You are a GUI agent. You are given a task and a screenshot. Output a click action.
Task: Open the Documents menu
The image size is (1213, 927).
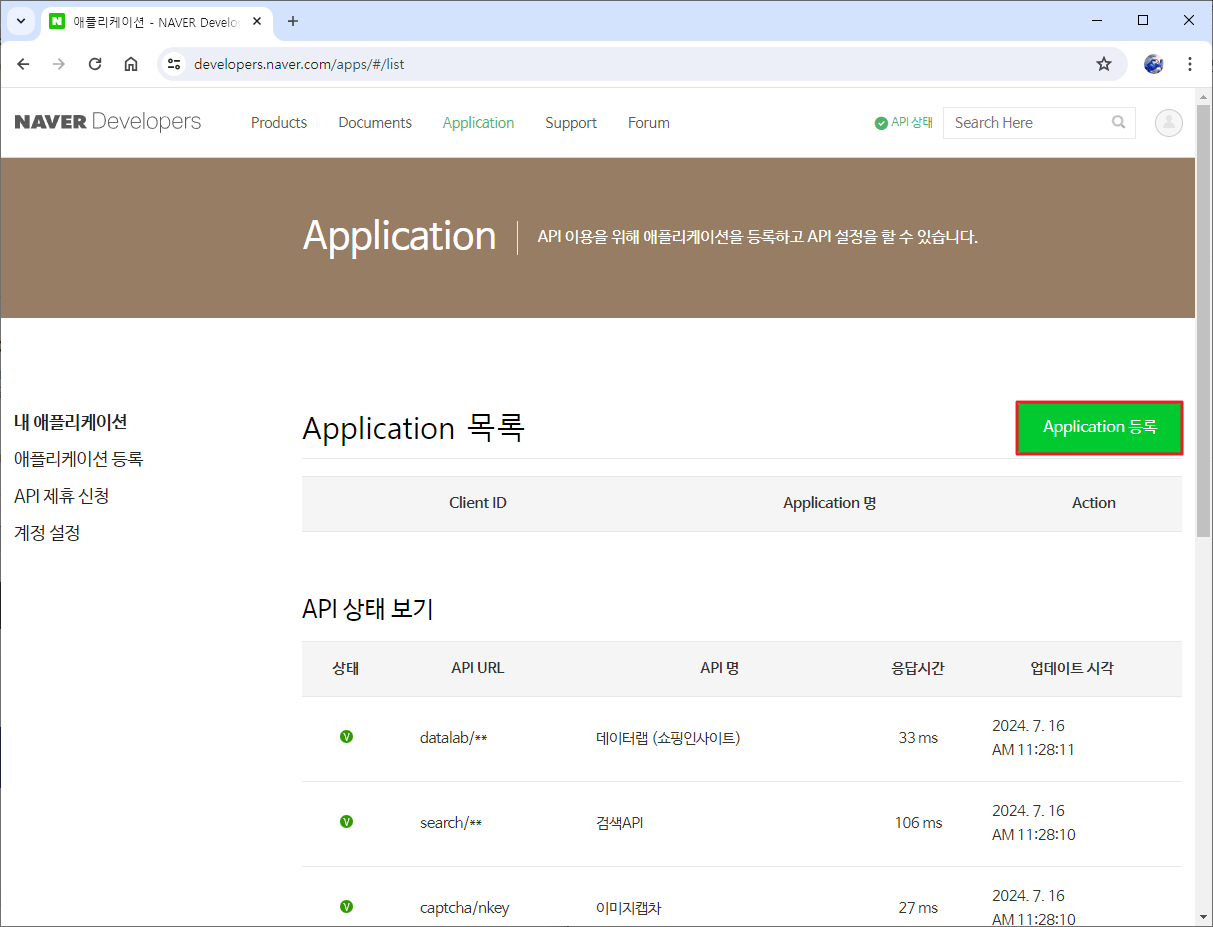[x=375, y=122]
